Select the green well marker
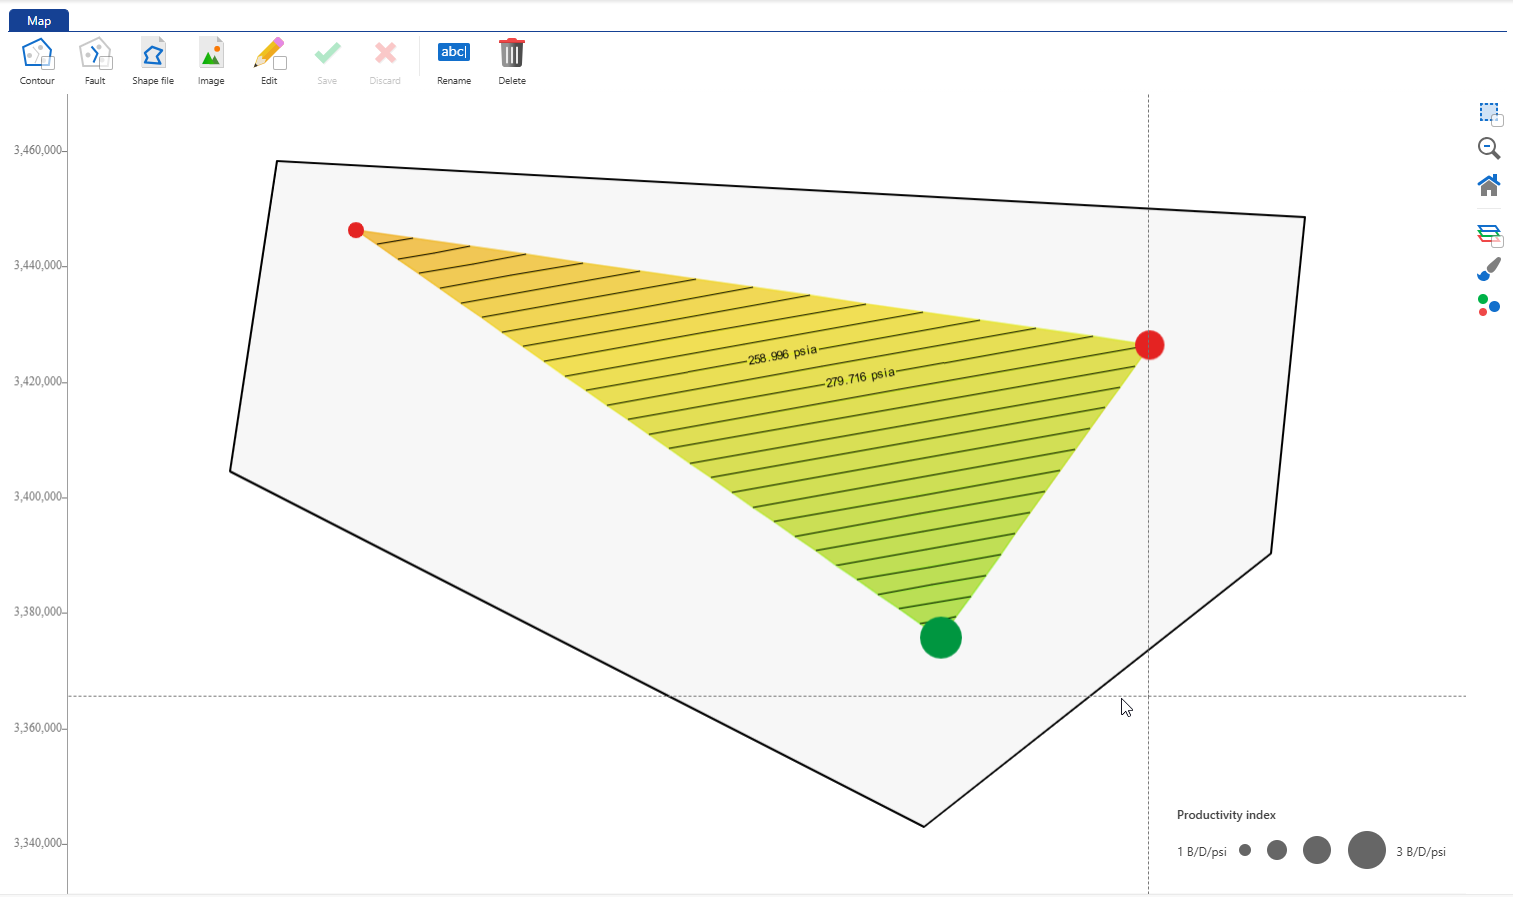 [x=941, y=637]
